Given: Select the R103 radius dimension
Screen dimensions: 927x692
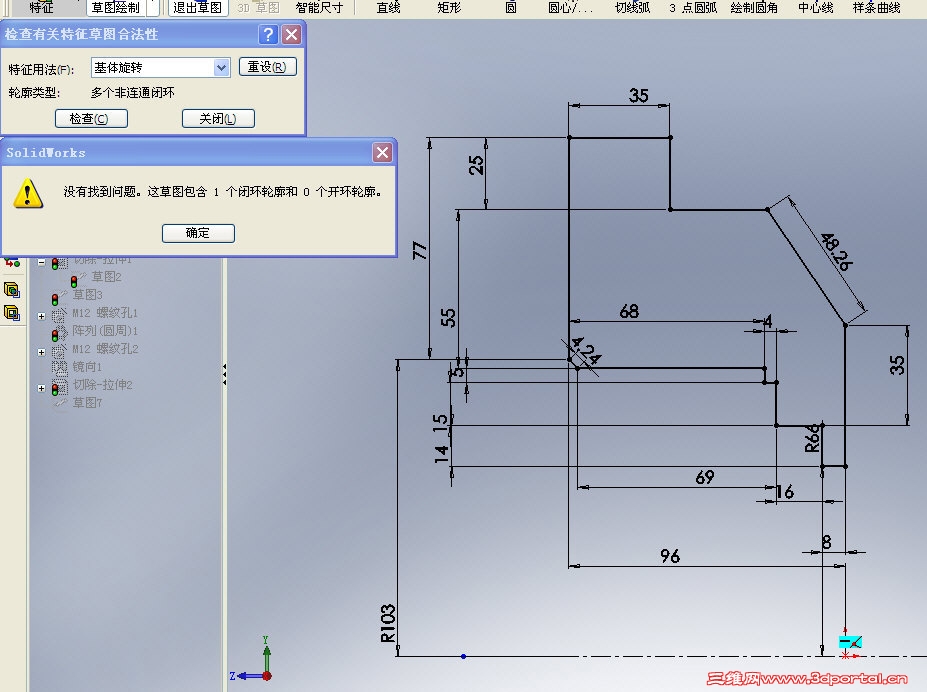Looking at the screenshot, I should pos(388,623).
